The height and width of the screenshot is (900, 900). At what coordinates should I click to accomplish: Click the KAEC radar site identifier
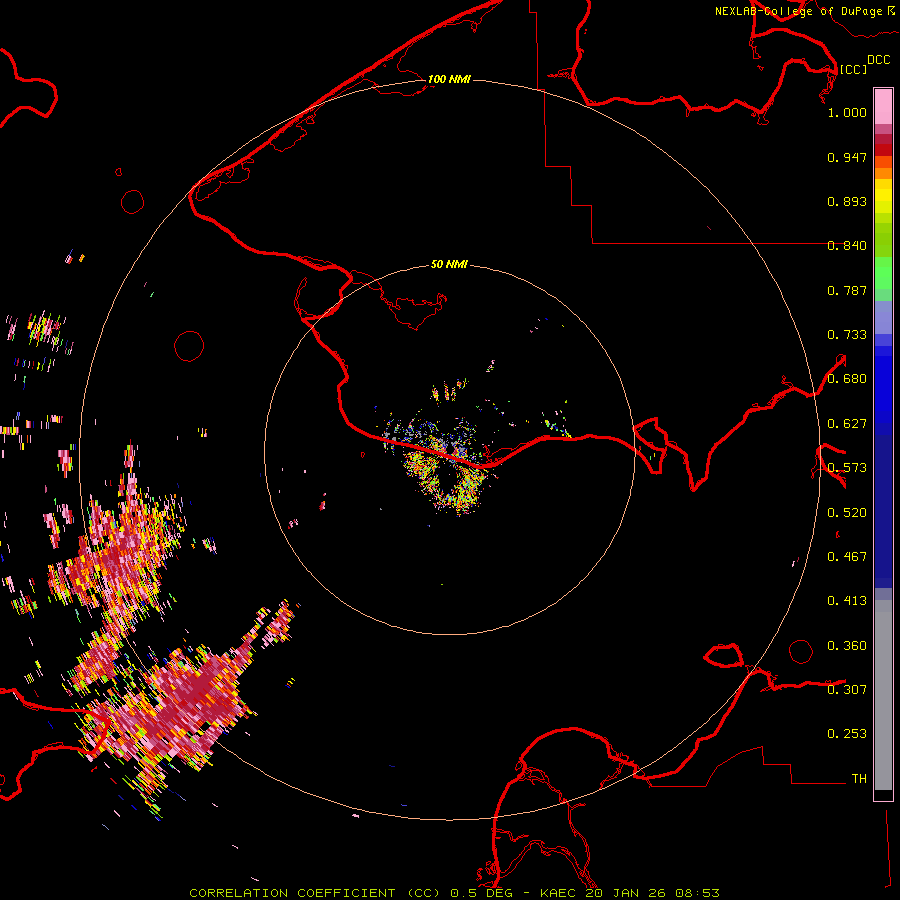[560, 893]
